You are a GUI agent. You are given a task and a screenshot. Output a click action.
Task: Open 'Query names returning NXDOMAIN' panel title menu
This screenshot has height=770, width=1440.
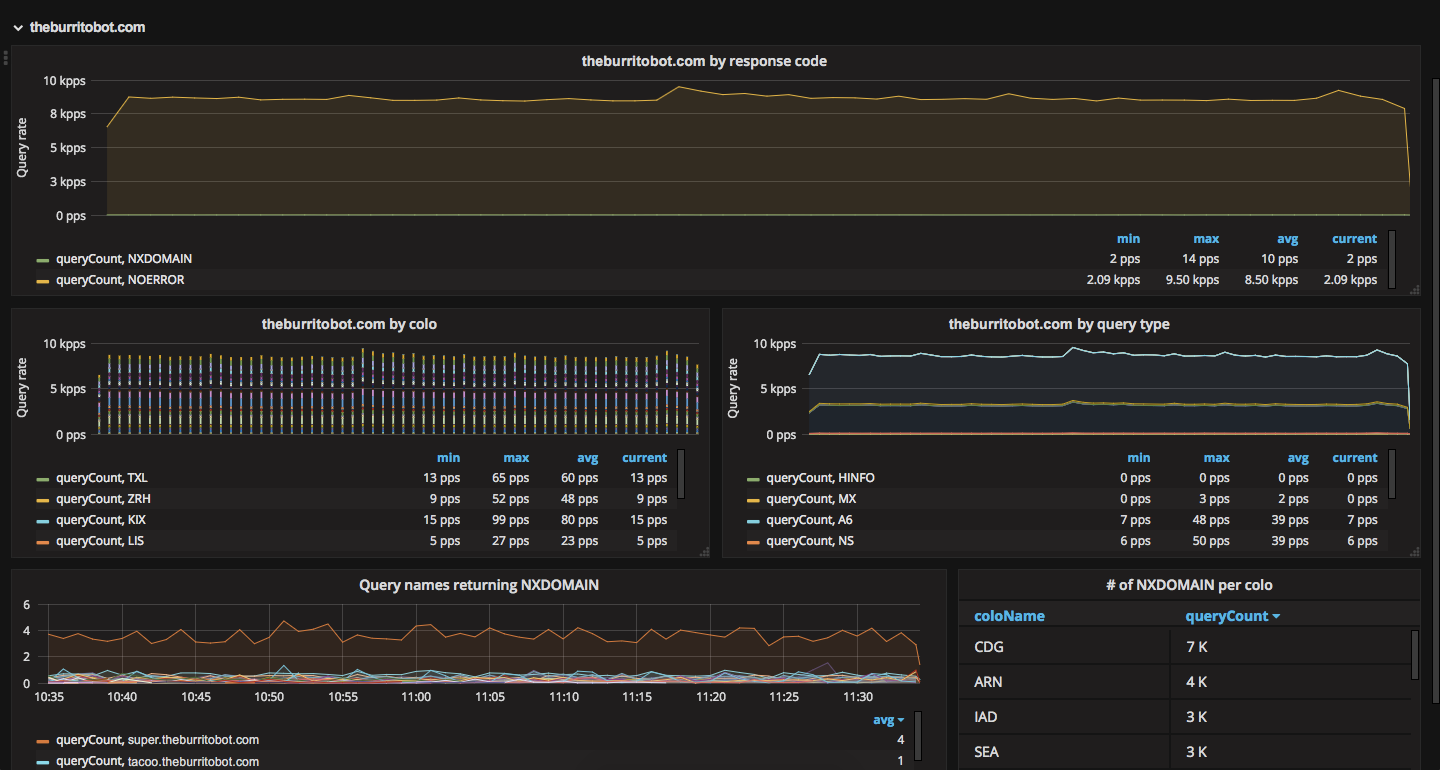pos(478,585)
